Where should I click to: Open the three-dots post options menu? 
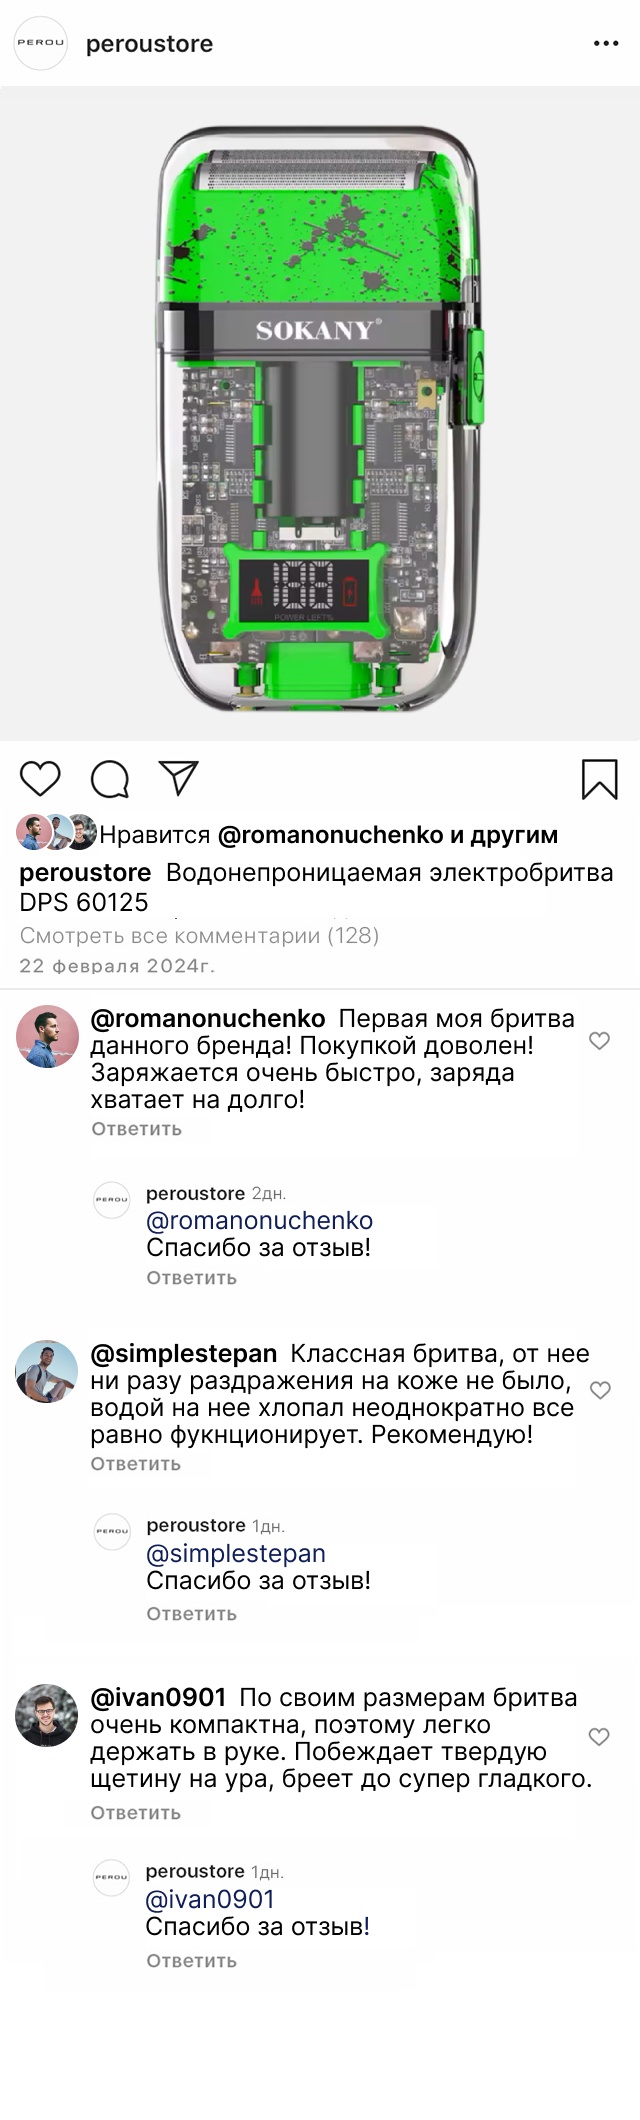point(606,44)
